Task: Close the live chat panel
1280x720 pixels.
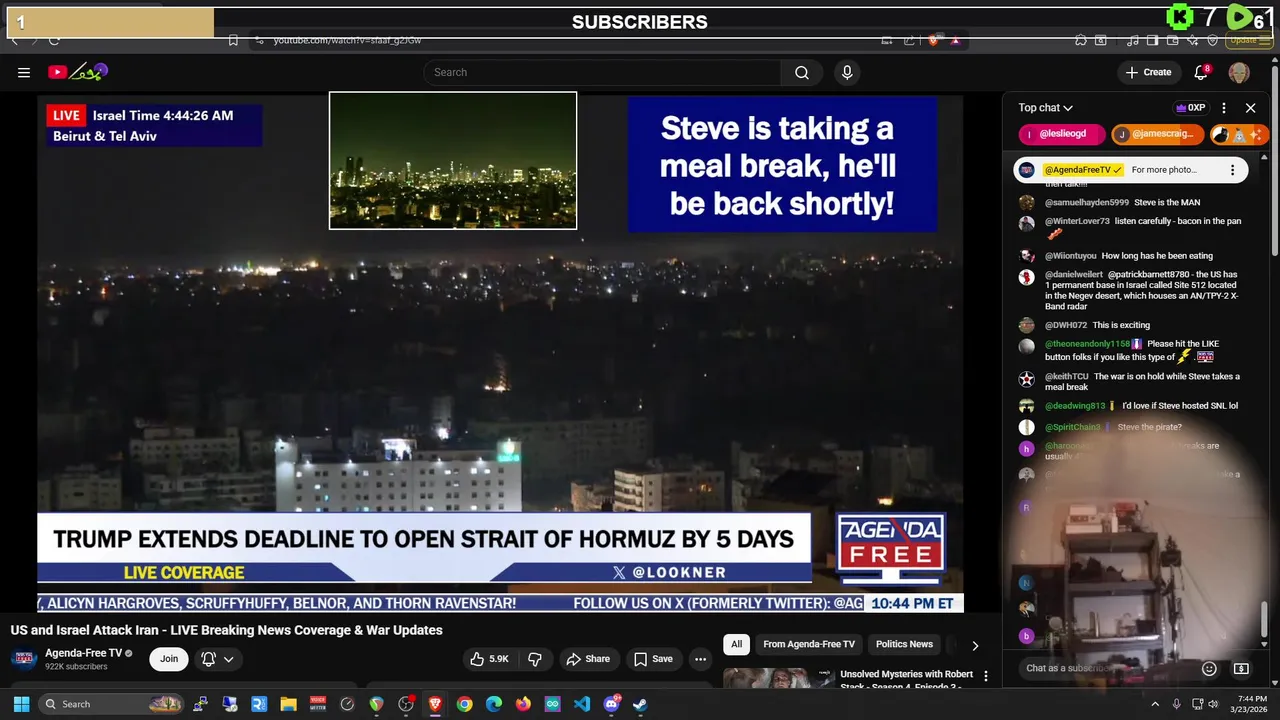Action: click(1250, 108)
